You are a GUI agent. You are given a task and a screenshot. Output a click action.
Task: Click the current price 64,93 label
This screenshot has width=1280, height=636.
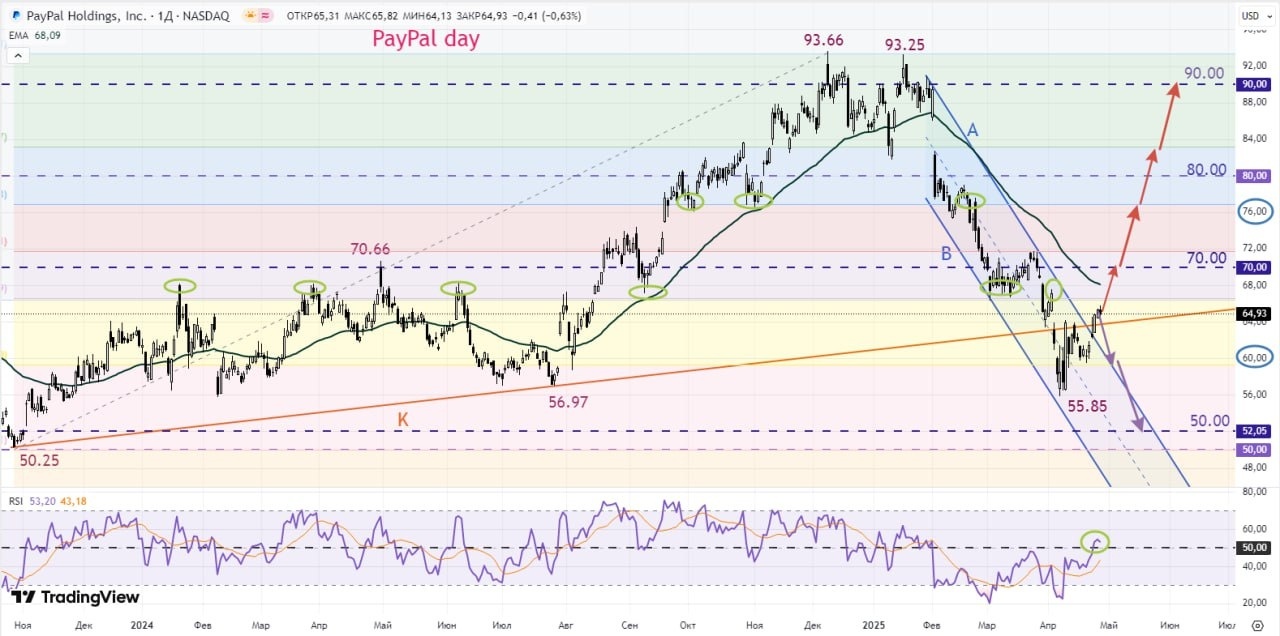pos(1254,314)
